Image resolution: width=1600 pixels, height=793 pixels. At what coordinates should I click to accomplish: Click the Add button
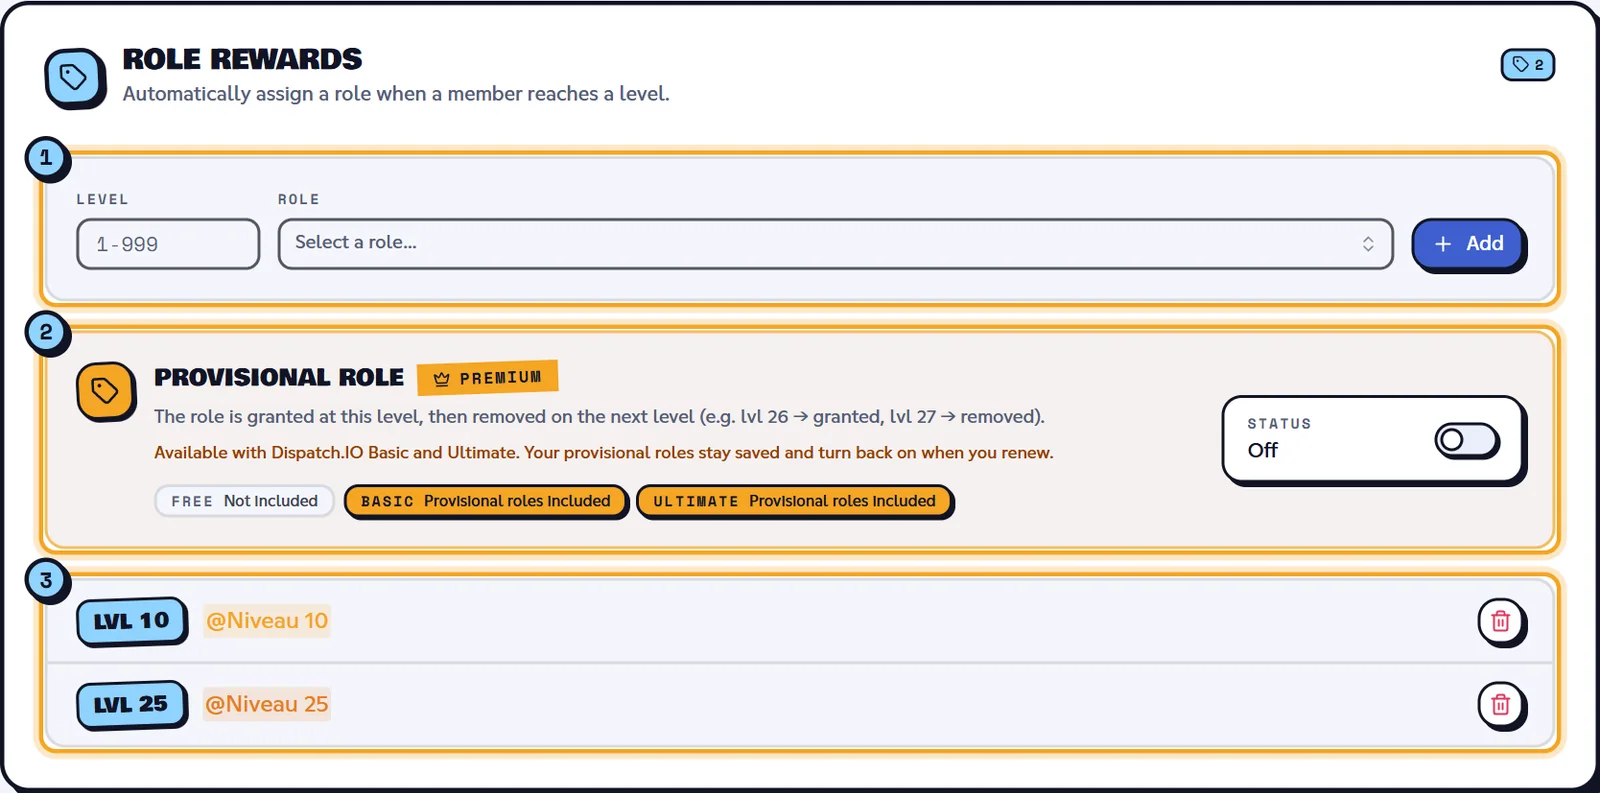(1468, 244)
